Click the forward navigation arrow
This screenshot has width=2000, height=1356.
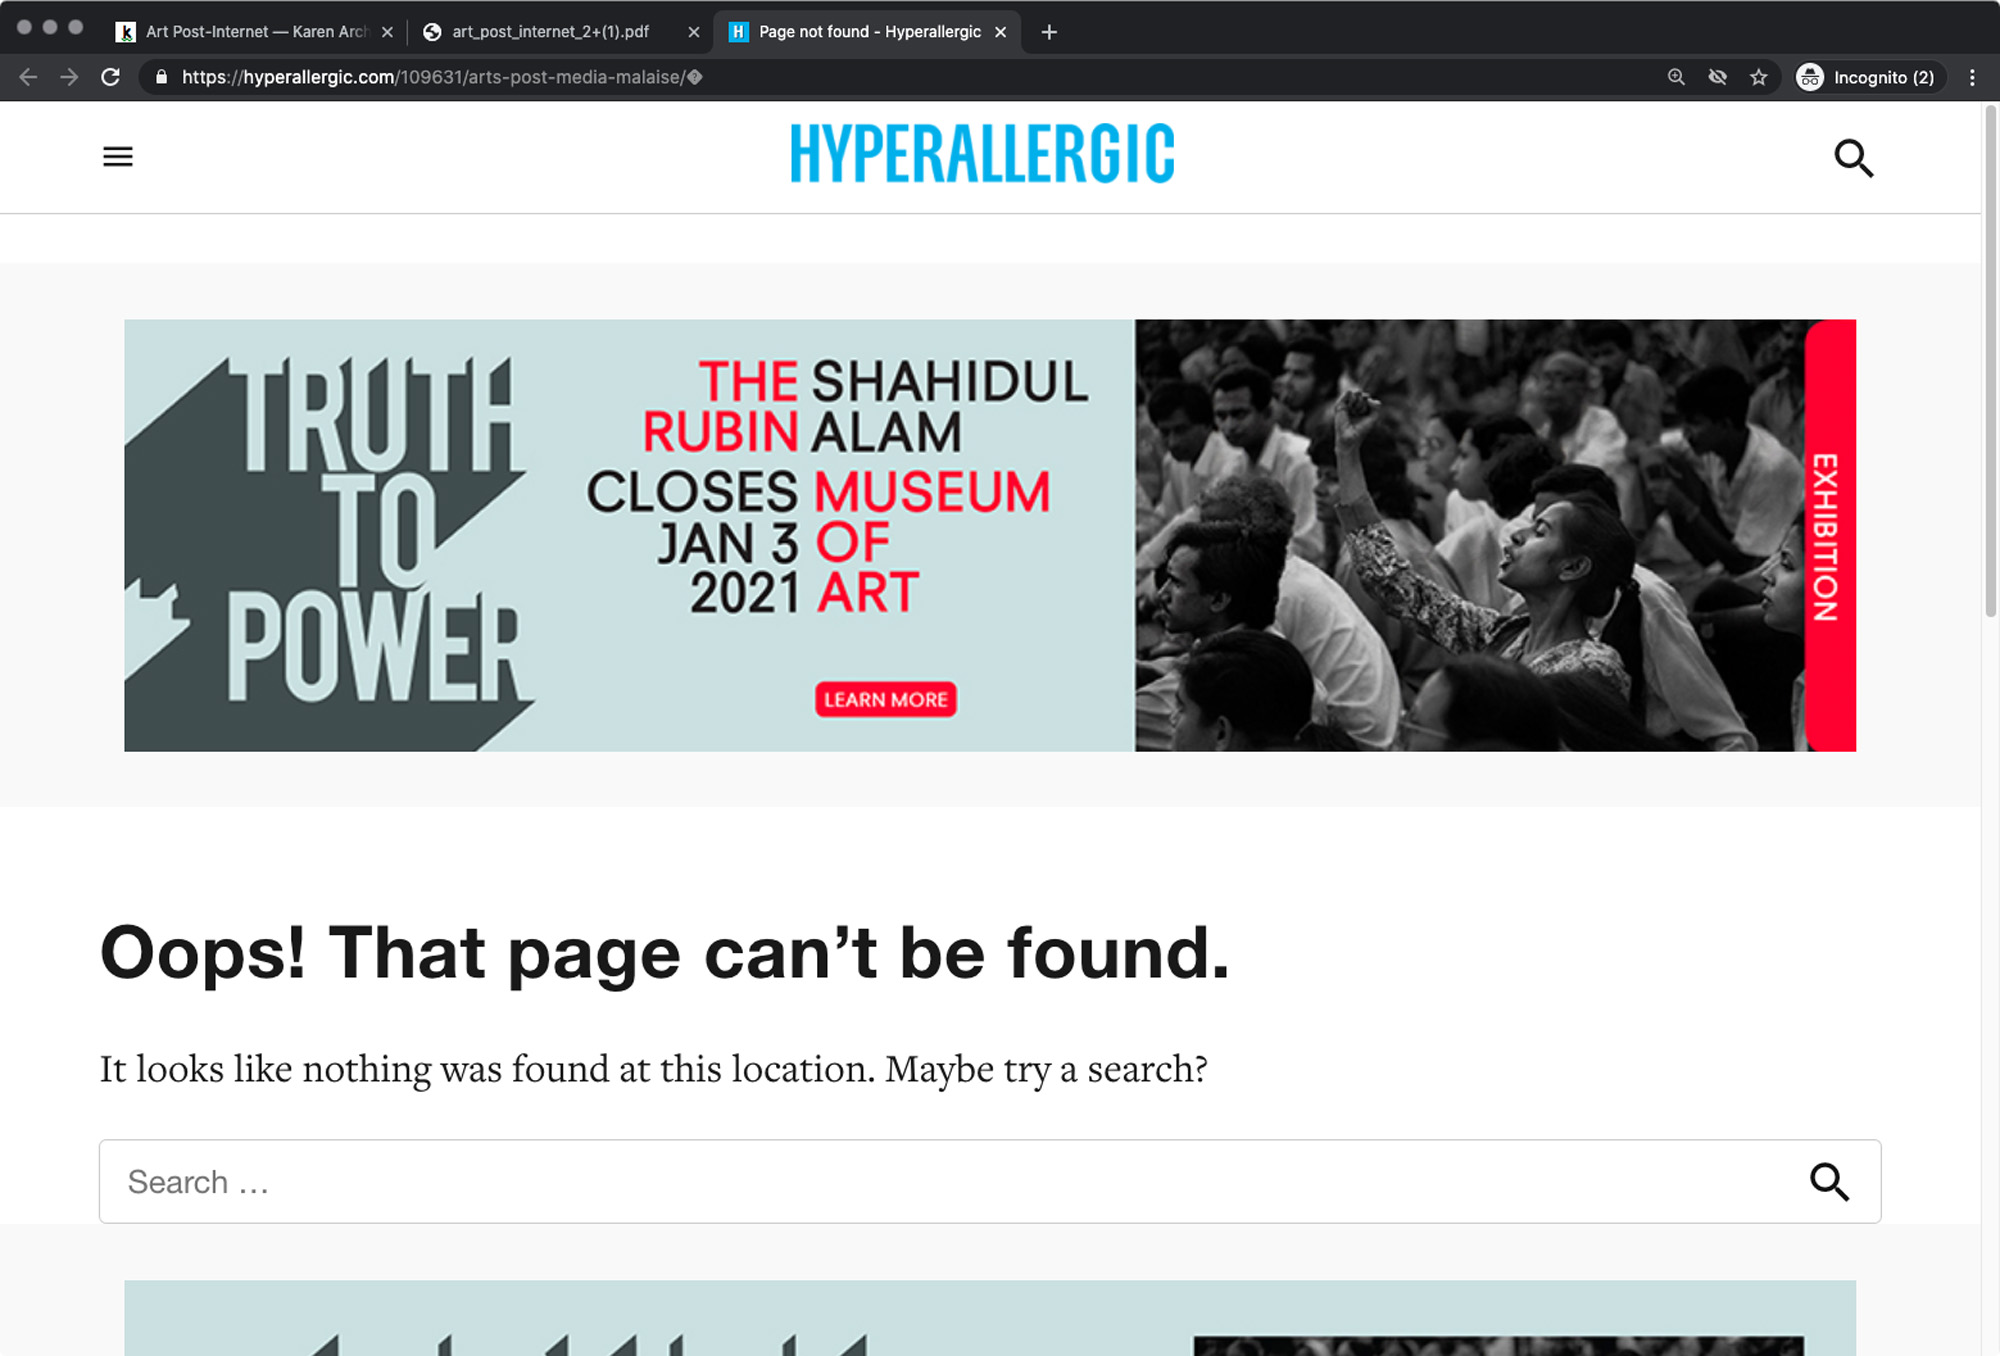point(69,77)
